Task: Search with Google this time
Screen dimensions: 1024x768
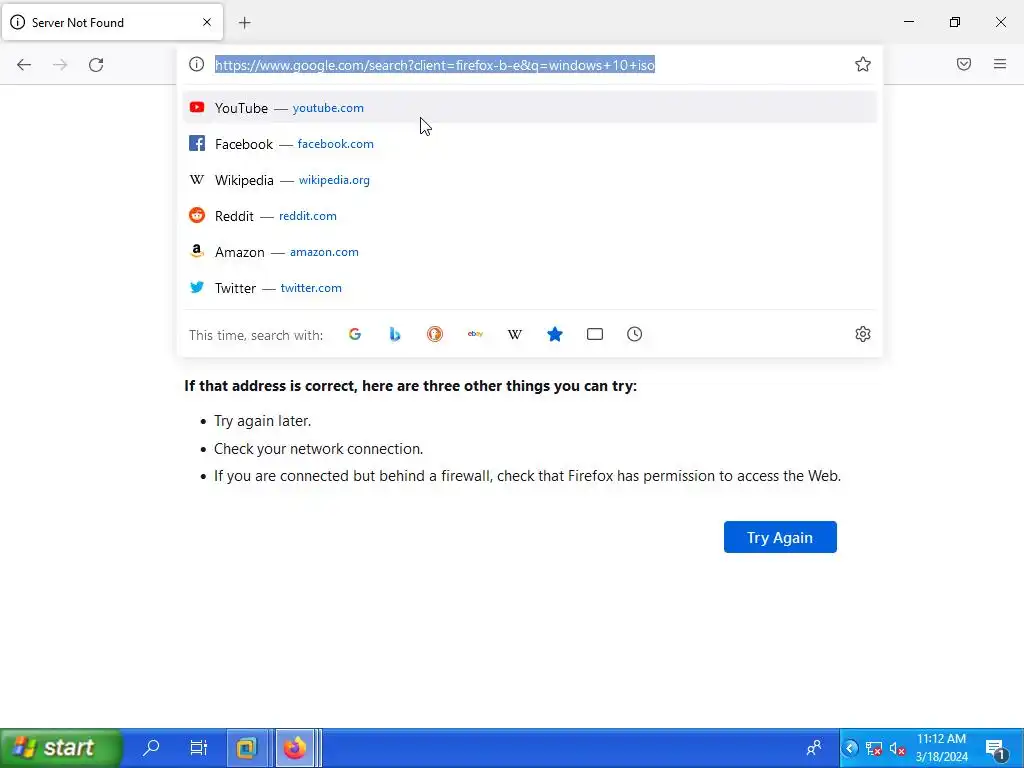Action: tap(355, 334)
